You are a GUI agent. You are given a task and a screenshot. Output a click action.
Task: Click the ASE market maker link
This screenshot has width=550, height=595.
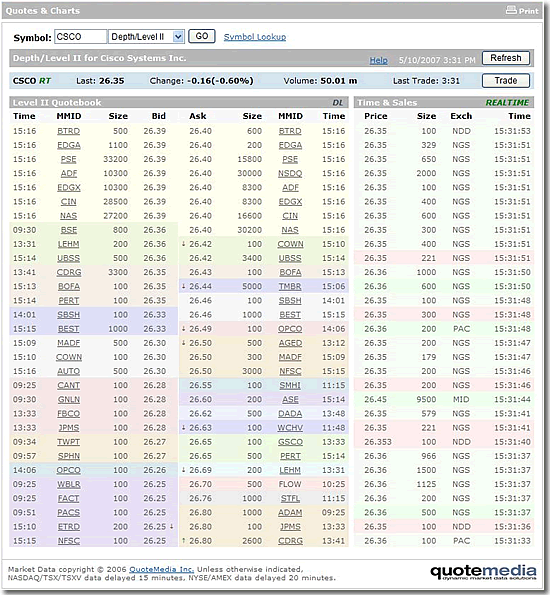290,400
